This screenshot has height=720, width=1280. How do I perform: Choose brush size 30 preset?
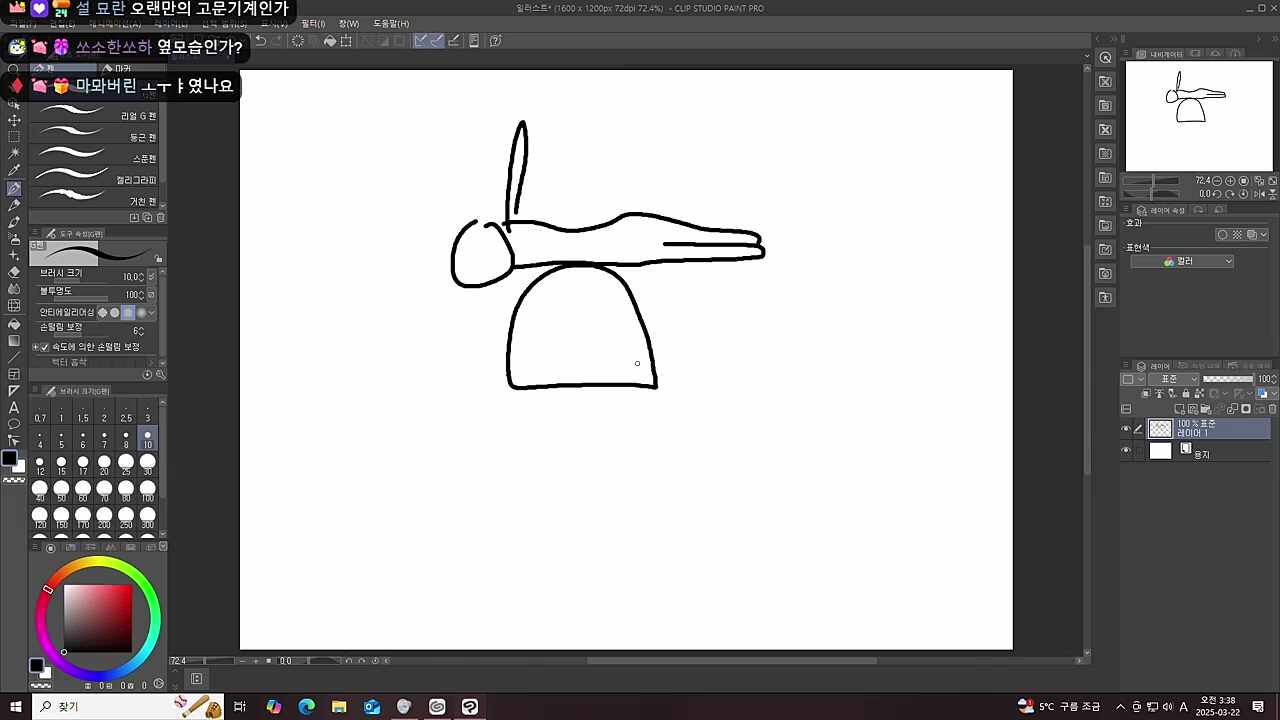click(147, 465)
